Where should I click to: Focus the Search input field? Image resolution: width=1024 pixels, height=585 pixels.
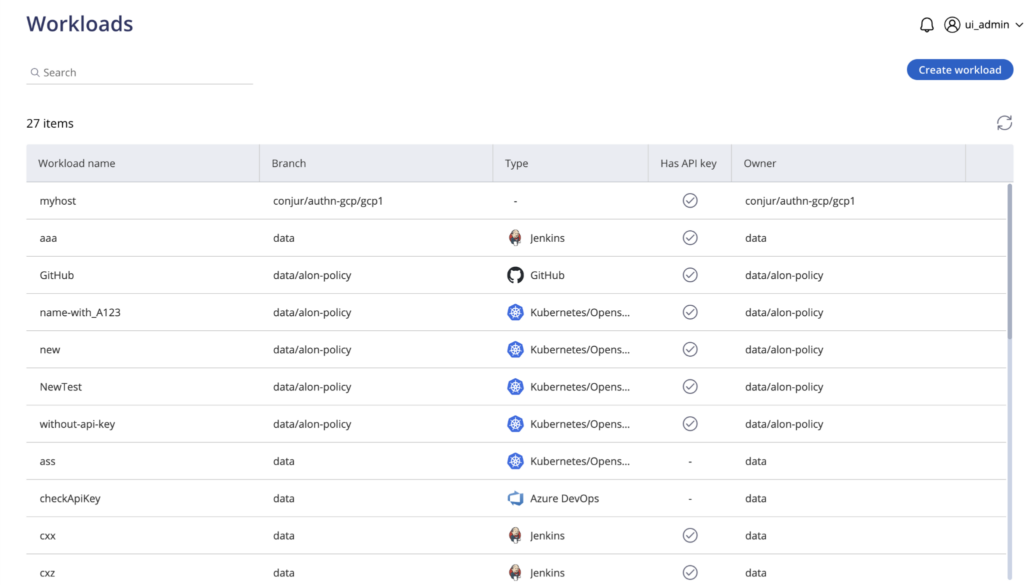[x=140, y=72]
